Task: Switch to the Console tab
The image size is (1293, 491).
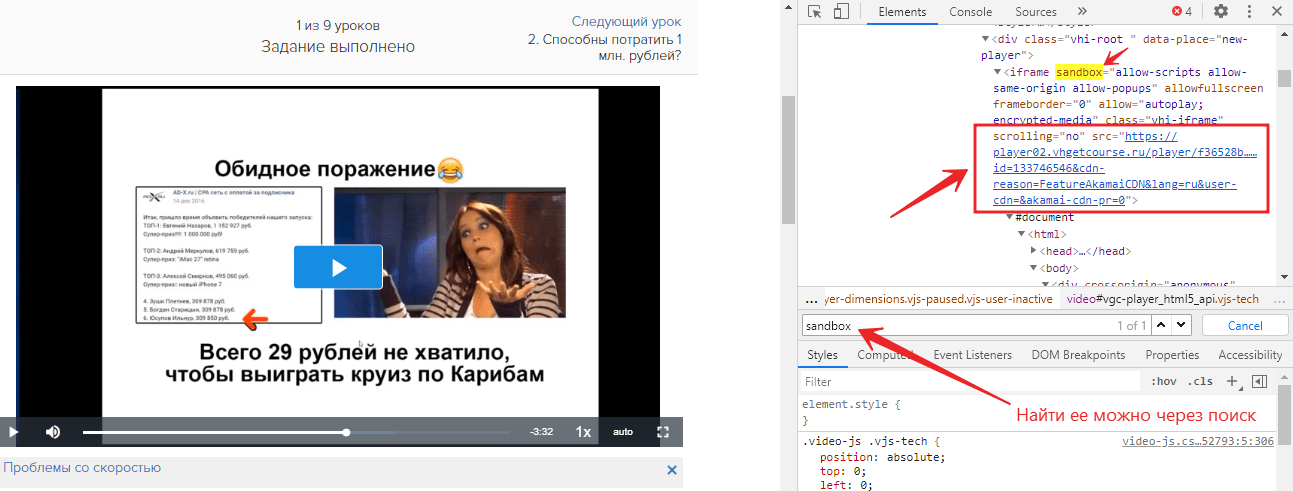Action: pos(971,12)
